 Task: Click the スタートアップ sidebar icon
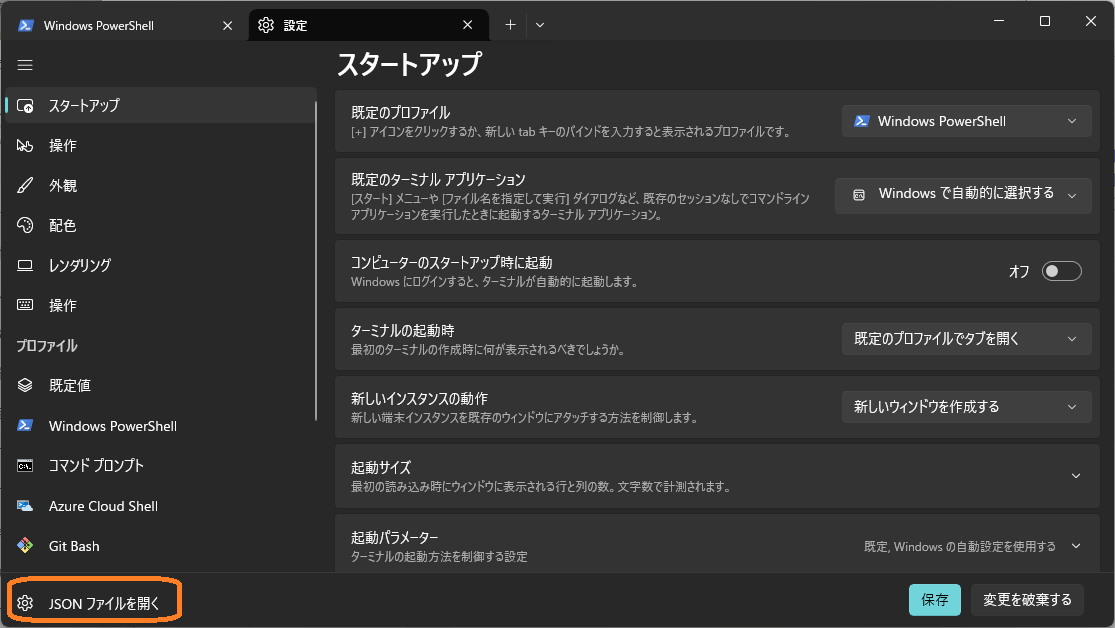(x=25, y=106)
